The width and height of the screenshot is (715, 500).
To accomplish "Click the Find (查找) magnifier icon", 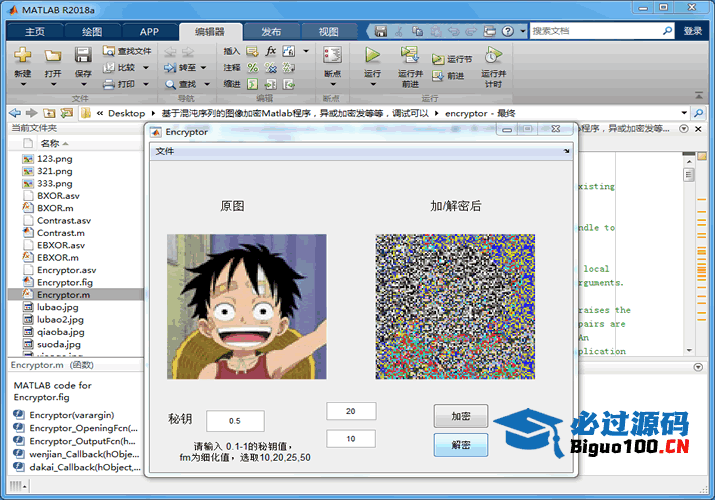I will point(170,84).
